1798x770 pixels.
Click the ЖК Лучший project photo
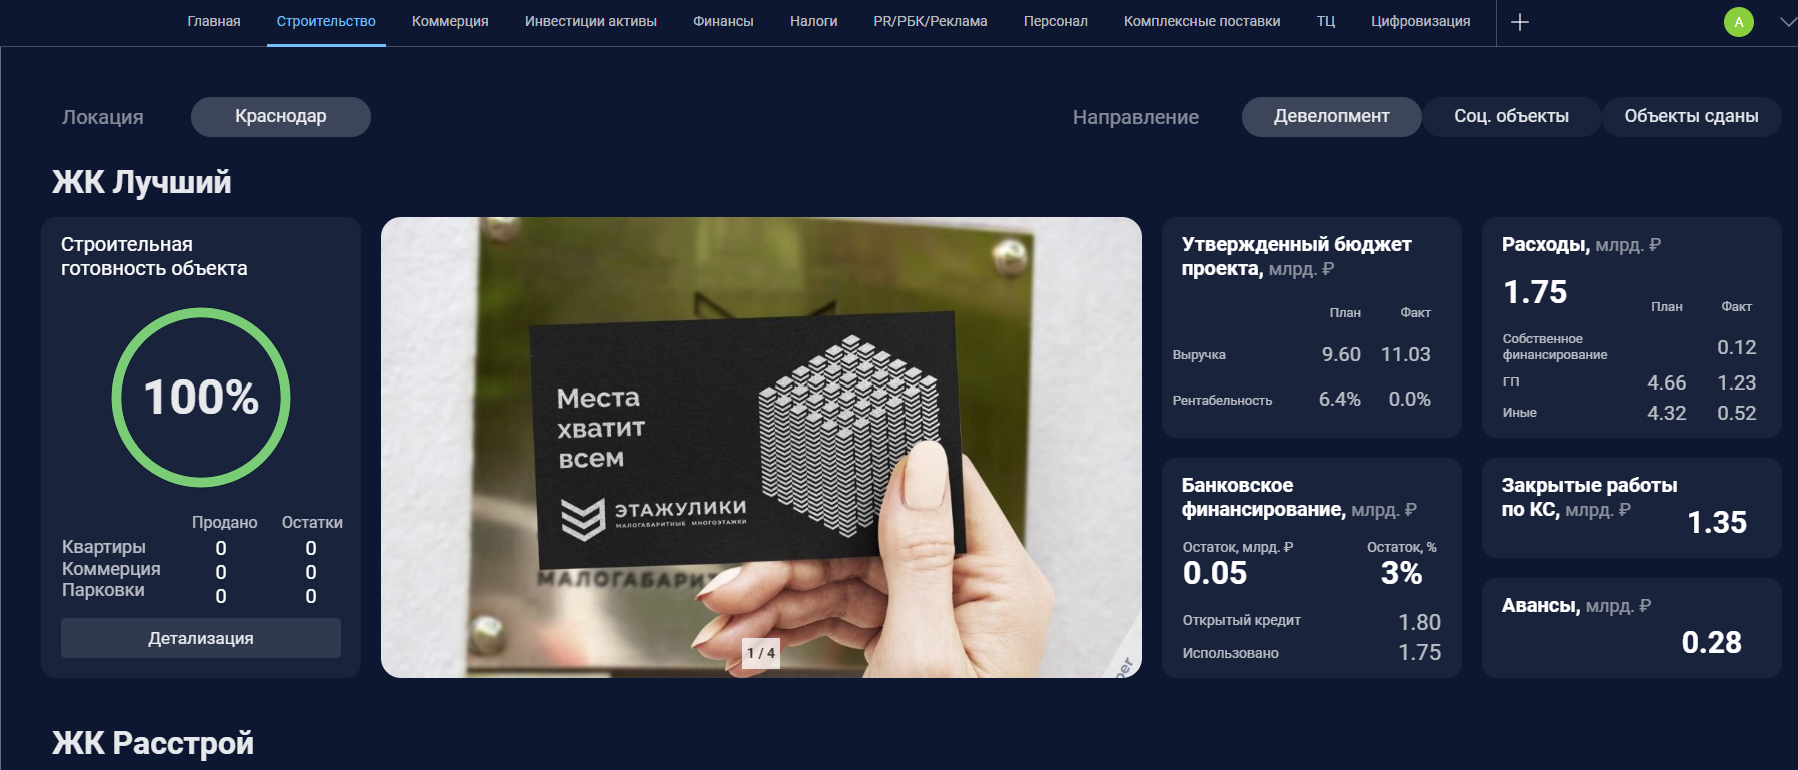[x=761, y=447]
